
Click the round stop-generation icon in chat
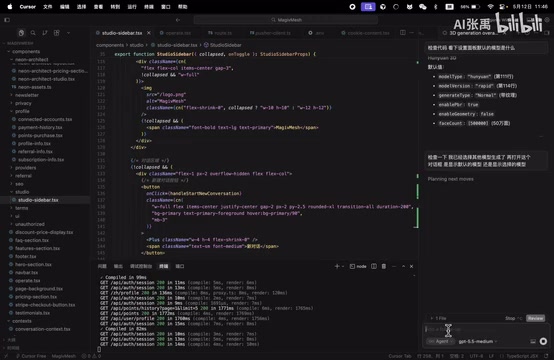543,341
